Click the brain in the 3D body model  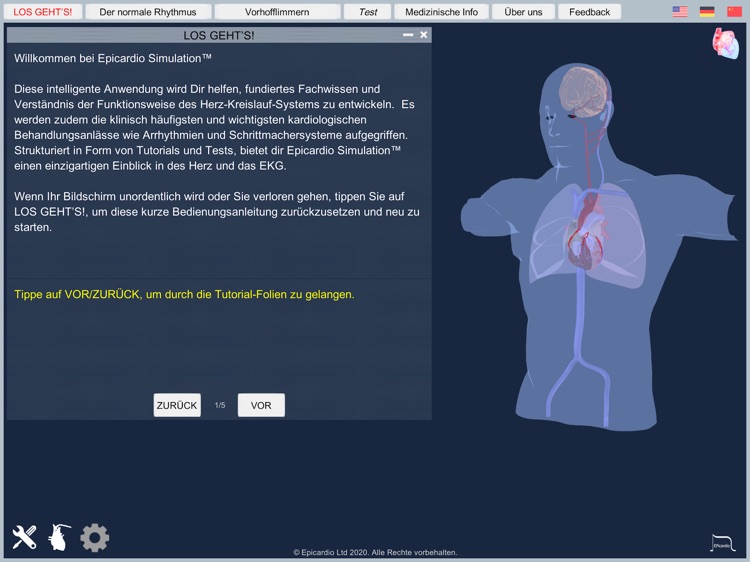coord(585,92)
